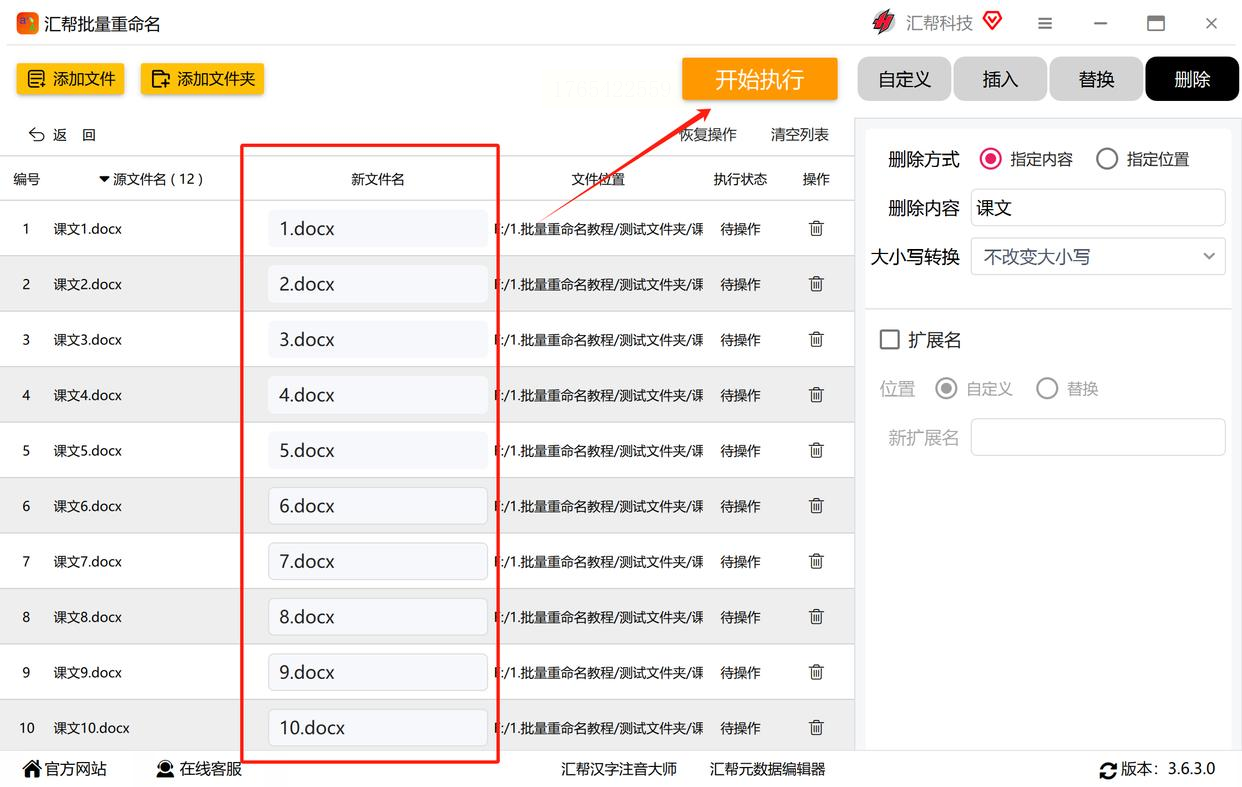Click trash icon for 课文5.docx row
The height and width of the screenshot is (787, 1242).
pos(816,451)
